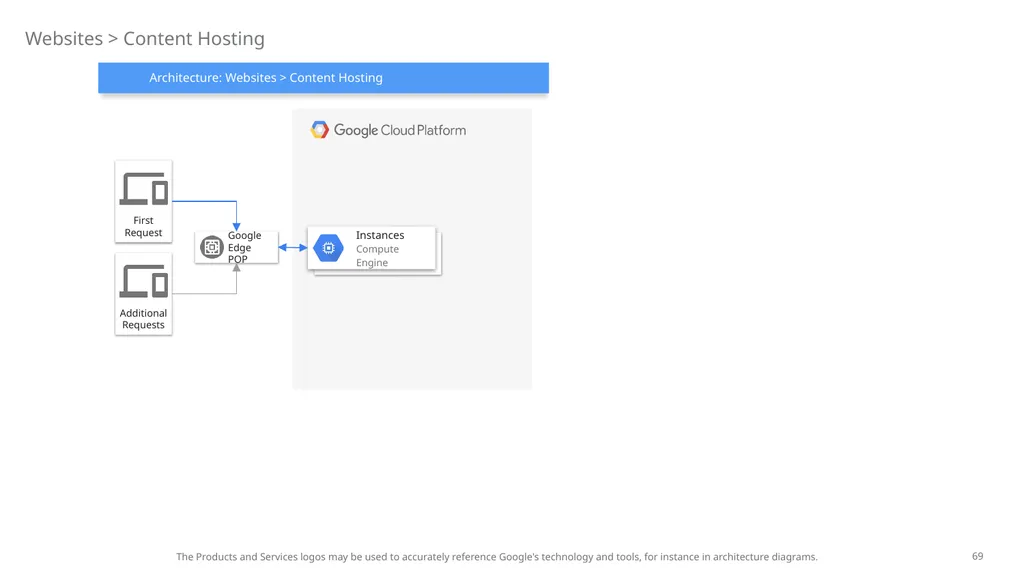
Task: Click the gray arrowhead below Edge POP
Action: [x=236, y=268]
